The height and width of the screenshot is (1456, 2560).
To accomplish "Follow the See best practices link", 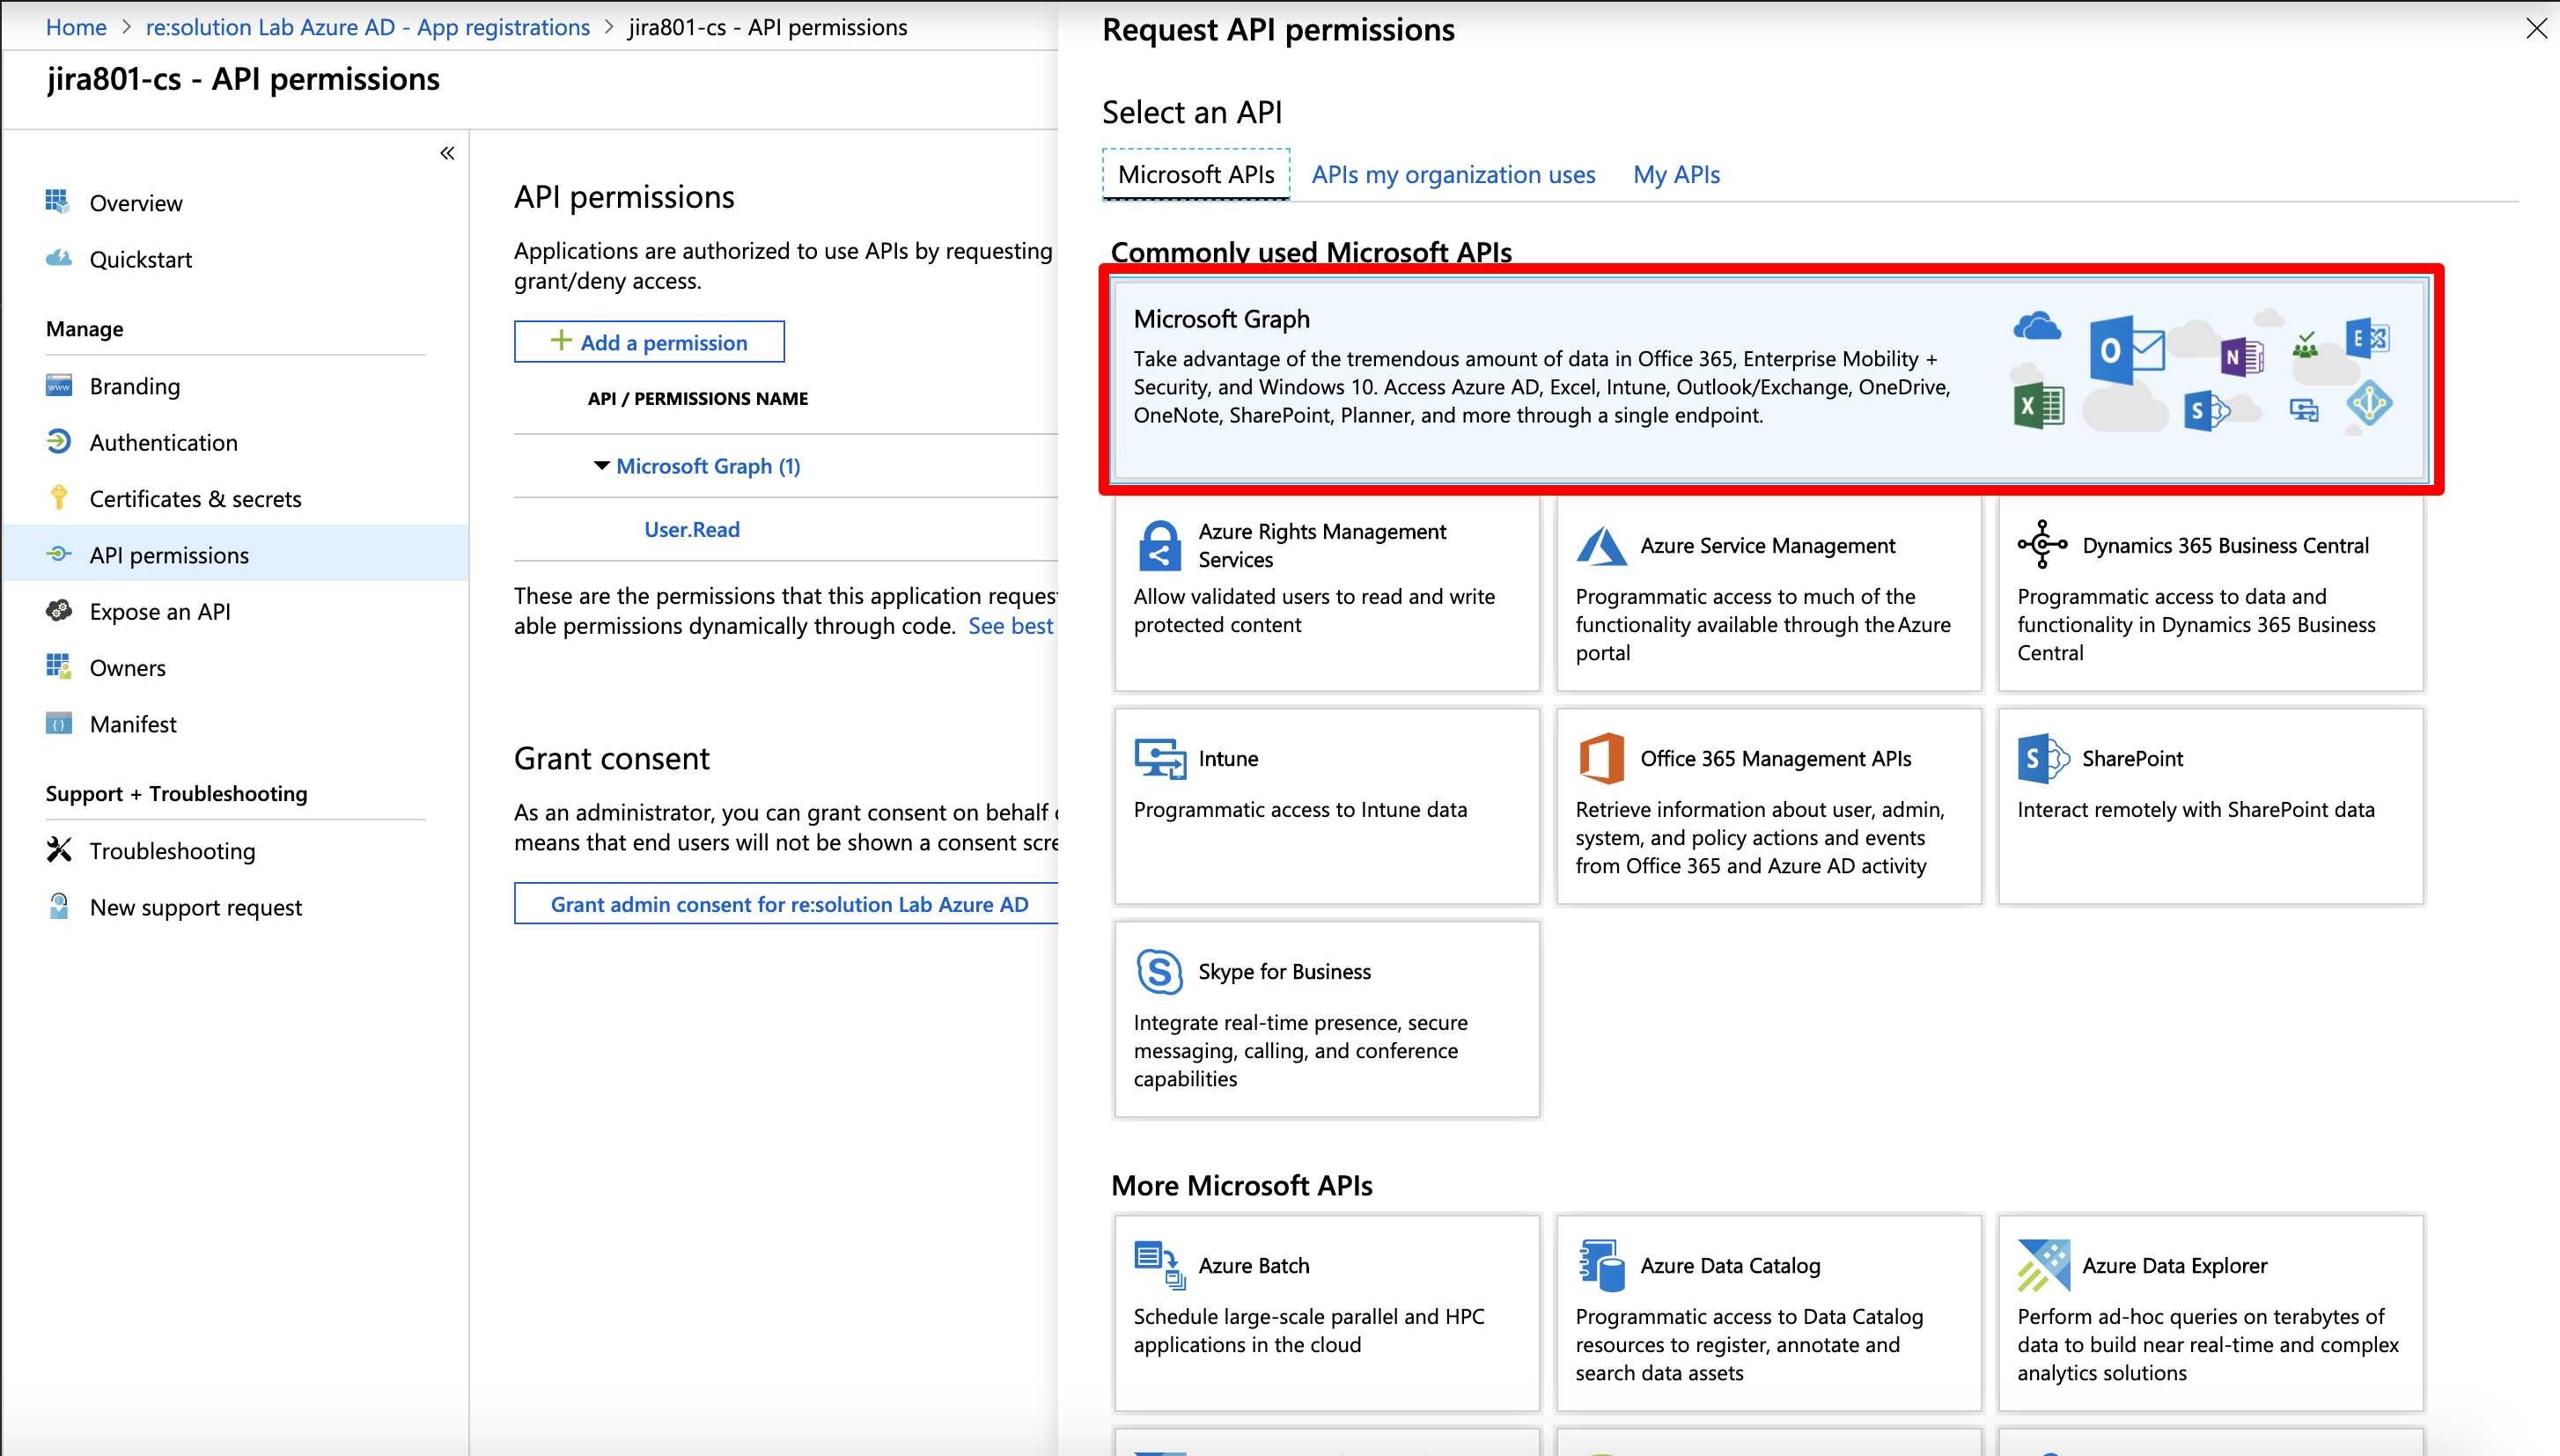I will (x=1011, y=626).
